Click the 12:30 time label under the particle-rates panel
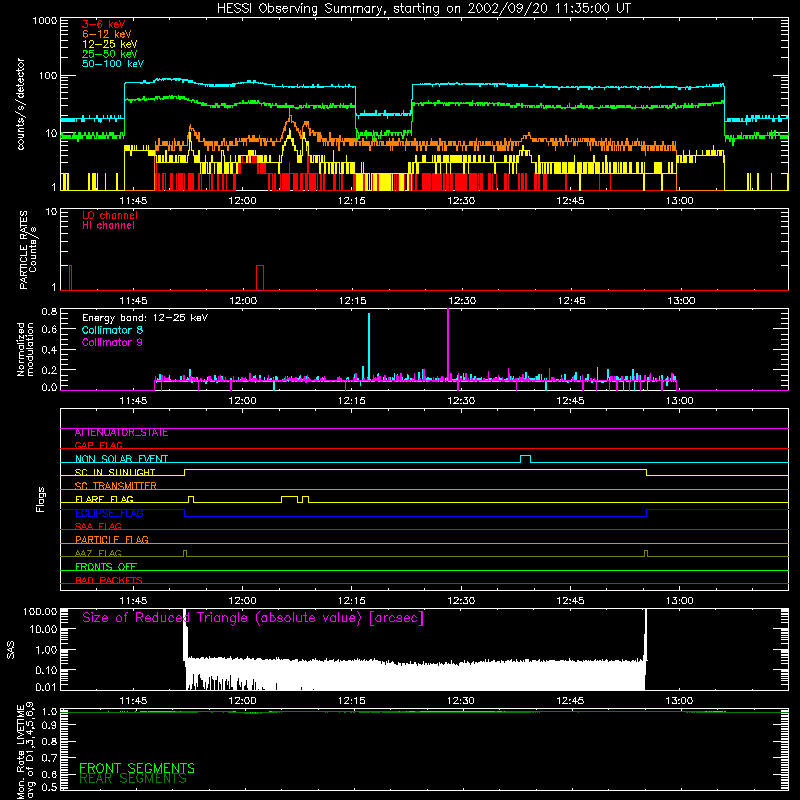800x800 pixels. pos(462,301)
